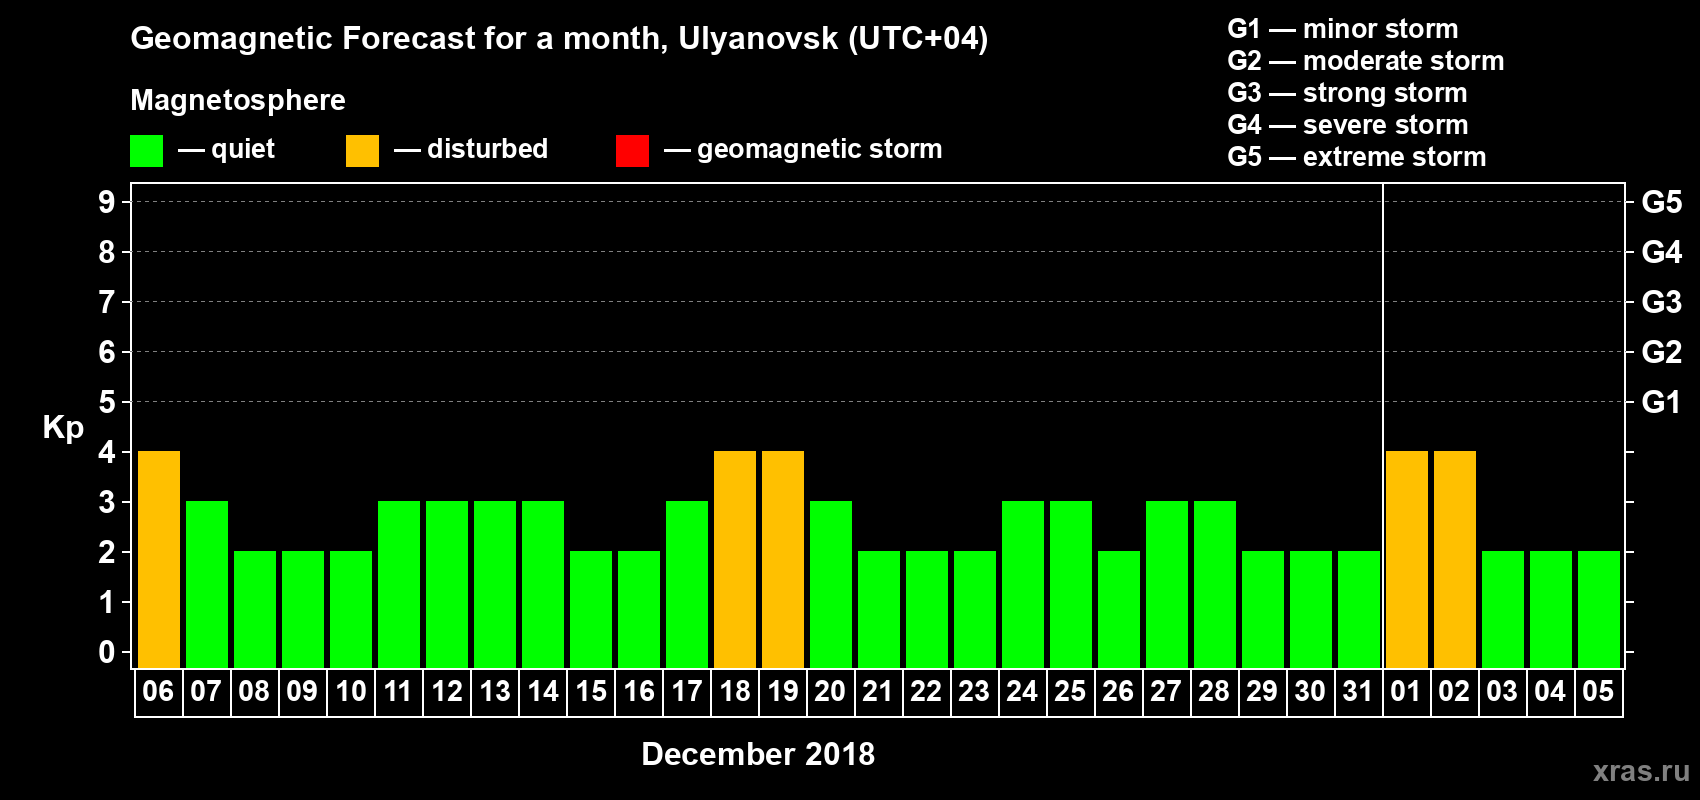Click the G1 right axis label
The height and width of the screenshot is (800, 1700).
[x=1662, y=402]
